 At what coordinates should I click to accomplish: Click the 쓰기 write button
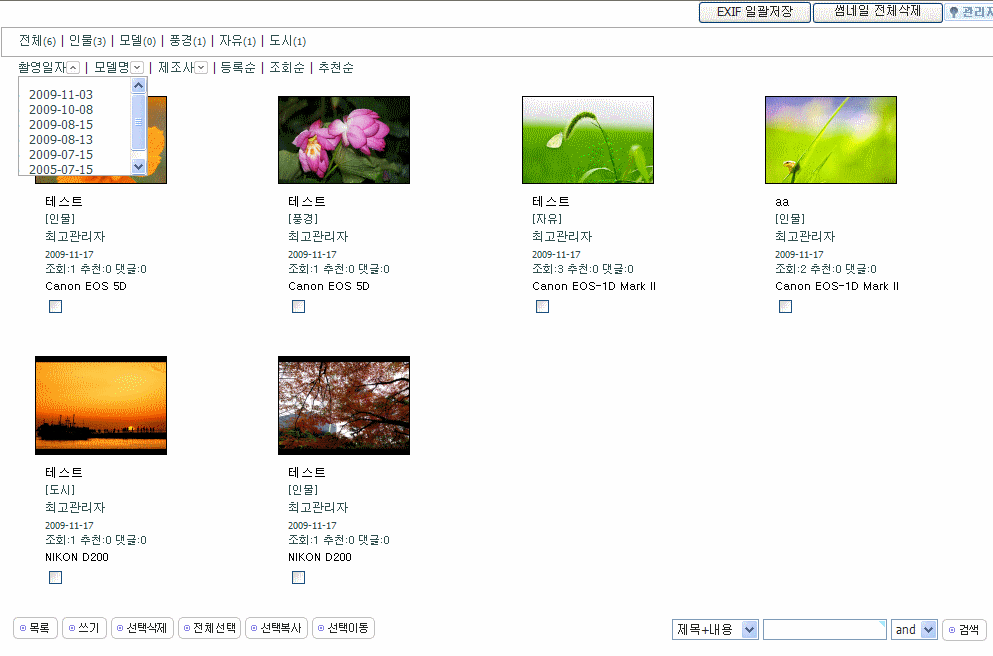point(84,628)
